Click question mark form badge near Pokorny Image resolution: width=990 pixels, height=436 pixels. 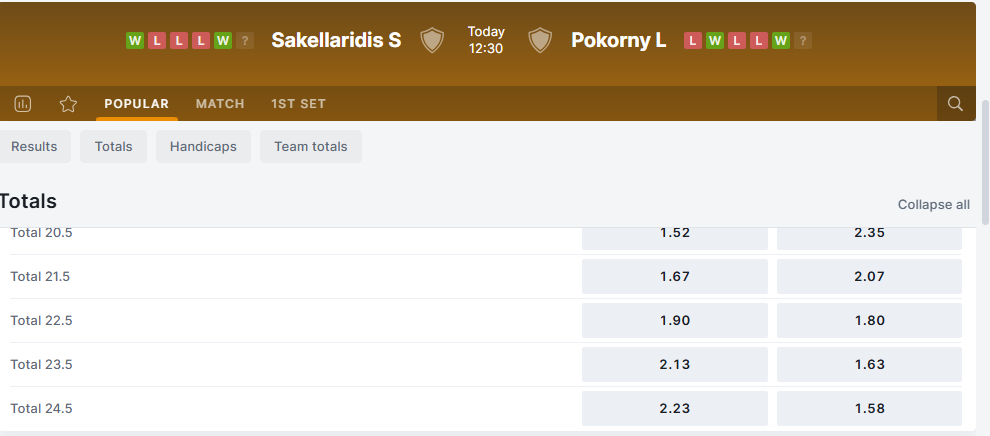click(803, 41)
